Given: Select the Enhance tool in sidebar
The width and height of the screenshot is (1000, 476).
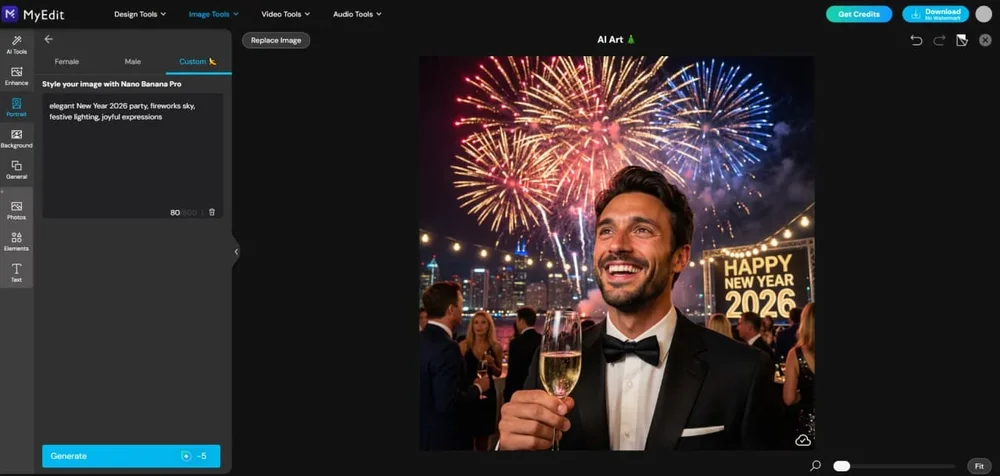Looking at the screenshot, I should coord(17,76).
